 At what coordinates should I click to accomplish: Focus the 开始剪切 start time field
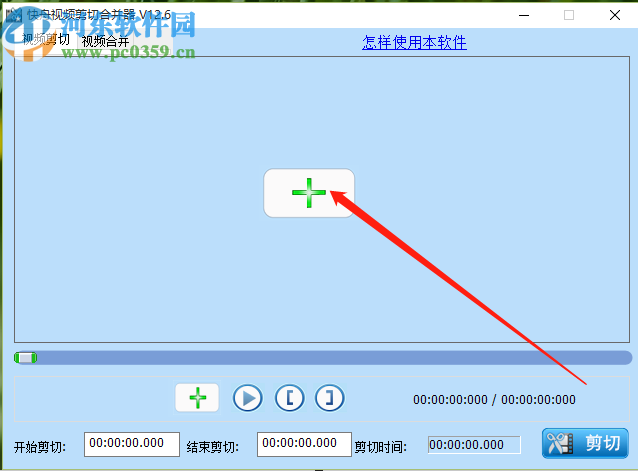(132, 444)
